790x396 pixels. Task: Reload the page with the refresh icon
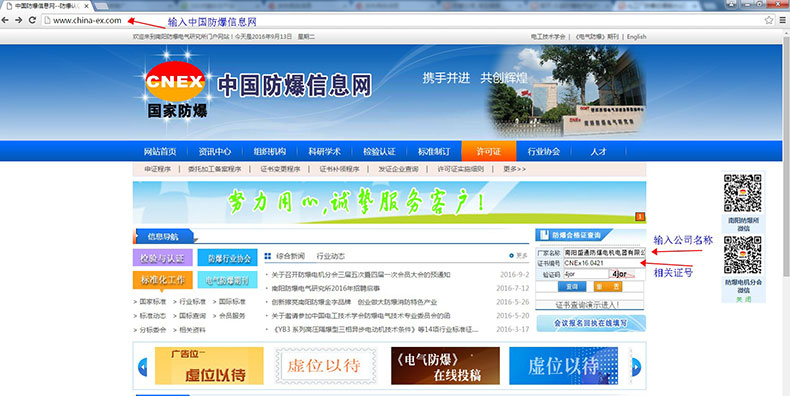(x=32, y=20)
